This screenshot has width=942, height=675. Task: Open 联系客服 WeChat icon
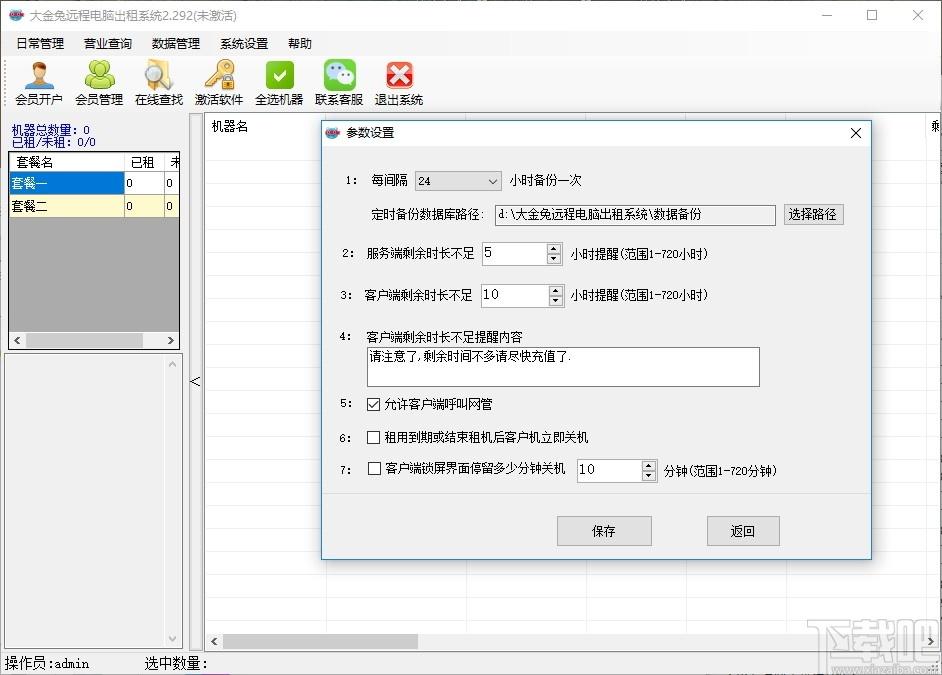pos(339,83)
